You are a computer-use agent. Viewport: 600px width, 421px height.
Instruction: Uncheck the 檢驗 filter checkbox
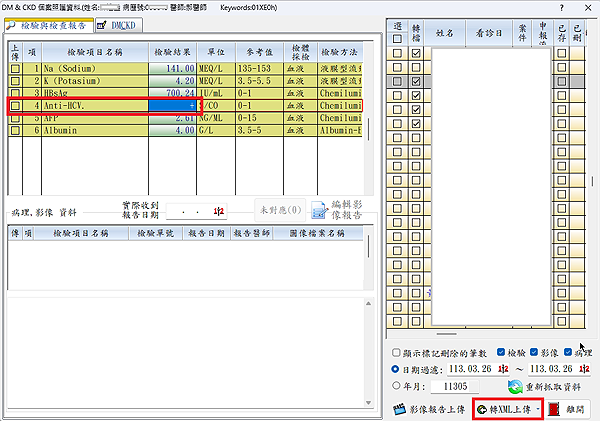pos(501,353)
